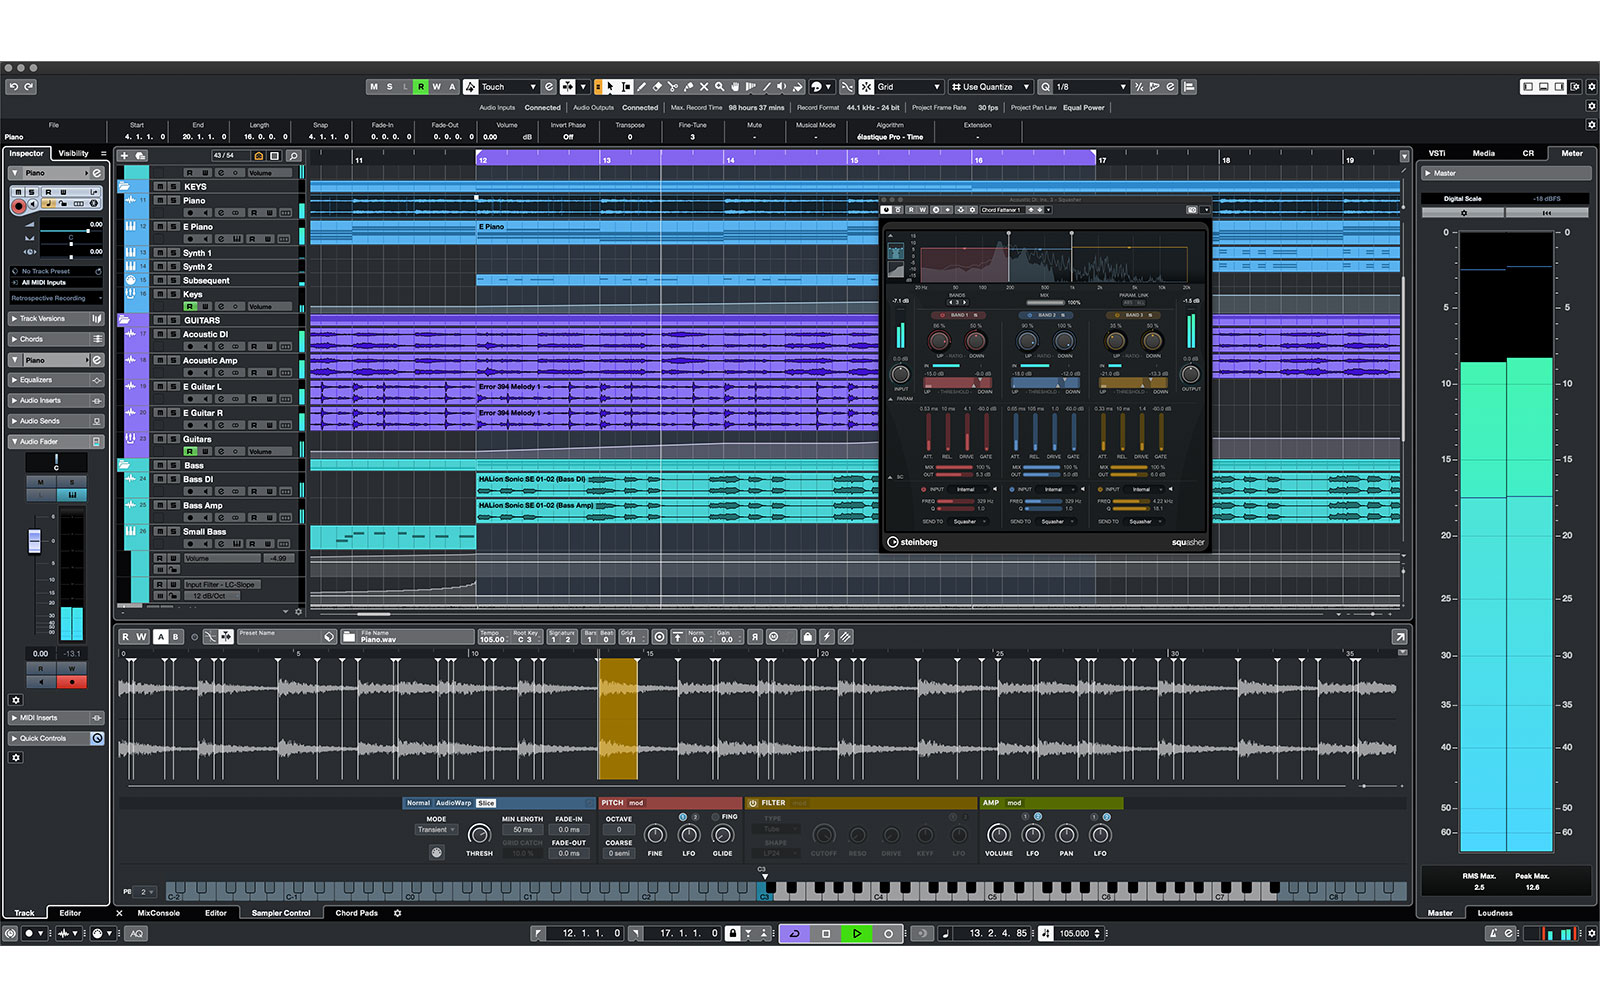Open the Touch automation mode dropdown

[x=508, y=87]
